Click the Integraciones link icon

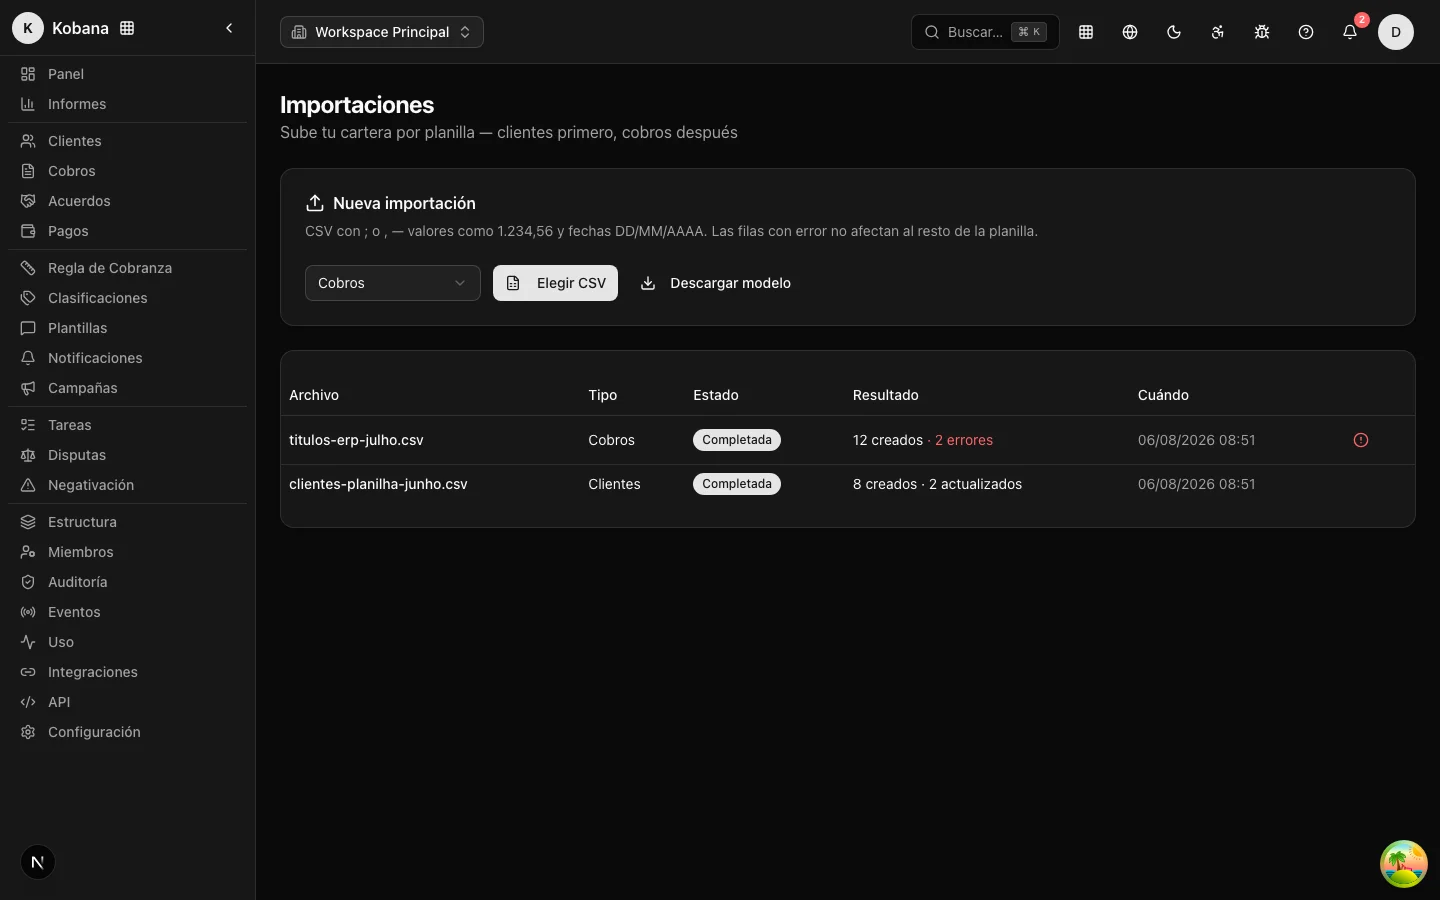coord(28,672)
